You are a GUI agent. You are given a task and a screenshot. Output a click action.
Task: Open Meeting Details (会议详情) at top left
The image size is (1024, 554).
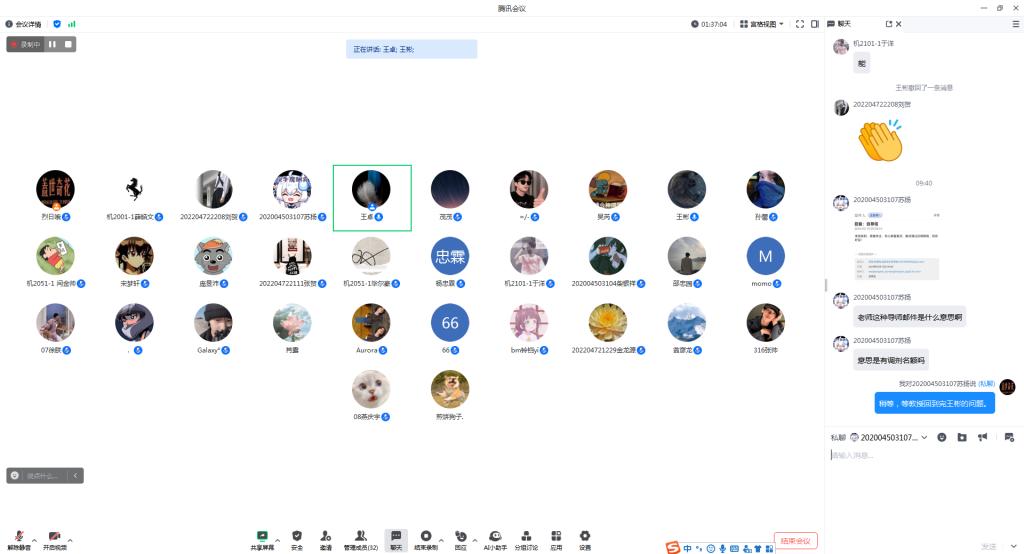[x=24, y=24]
